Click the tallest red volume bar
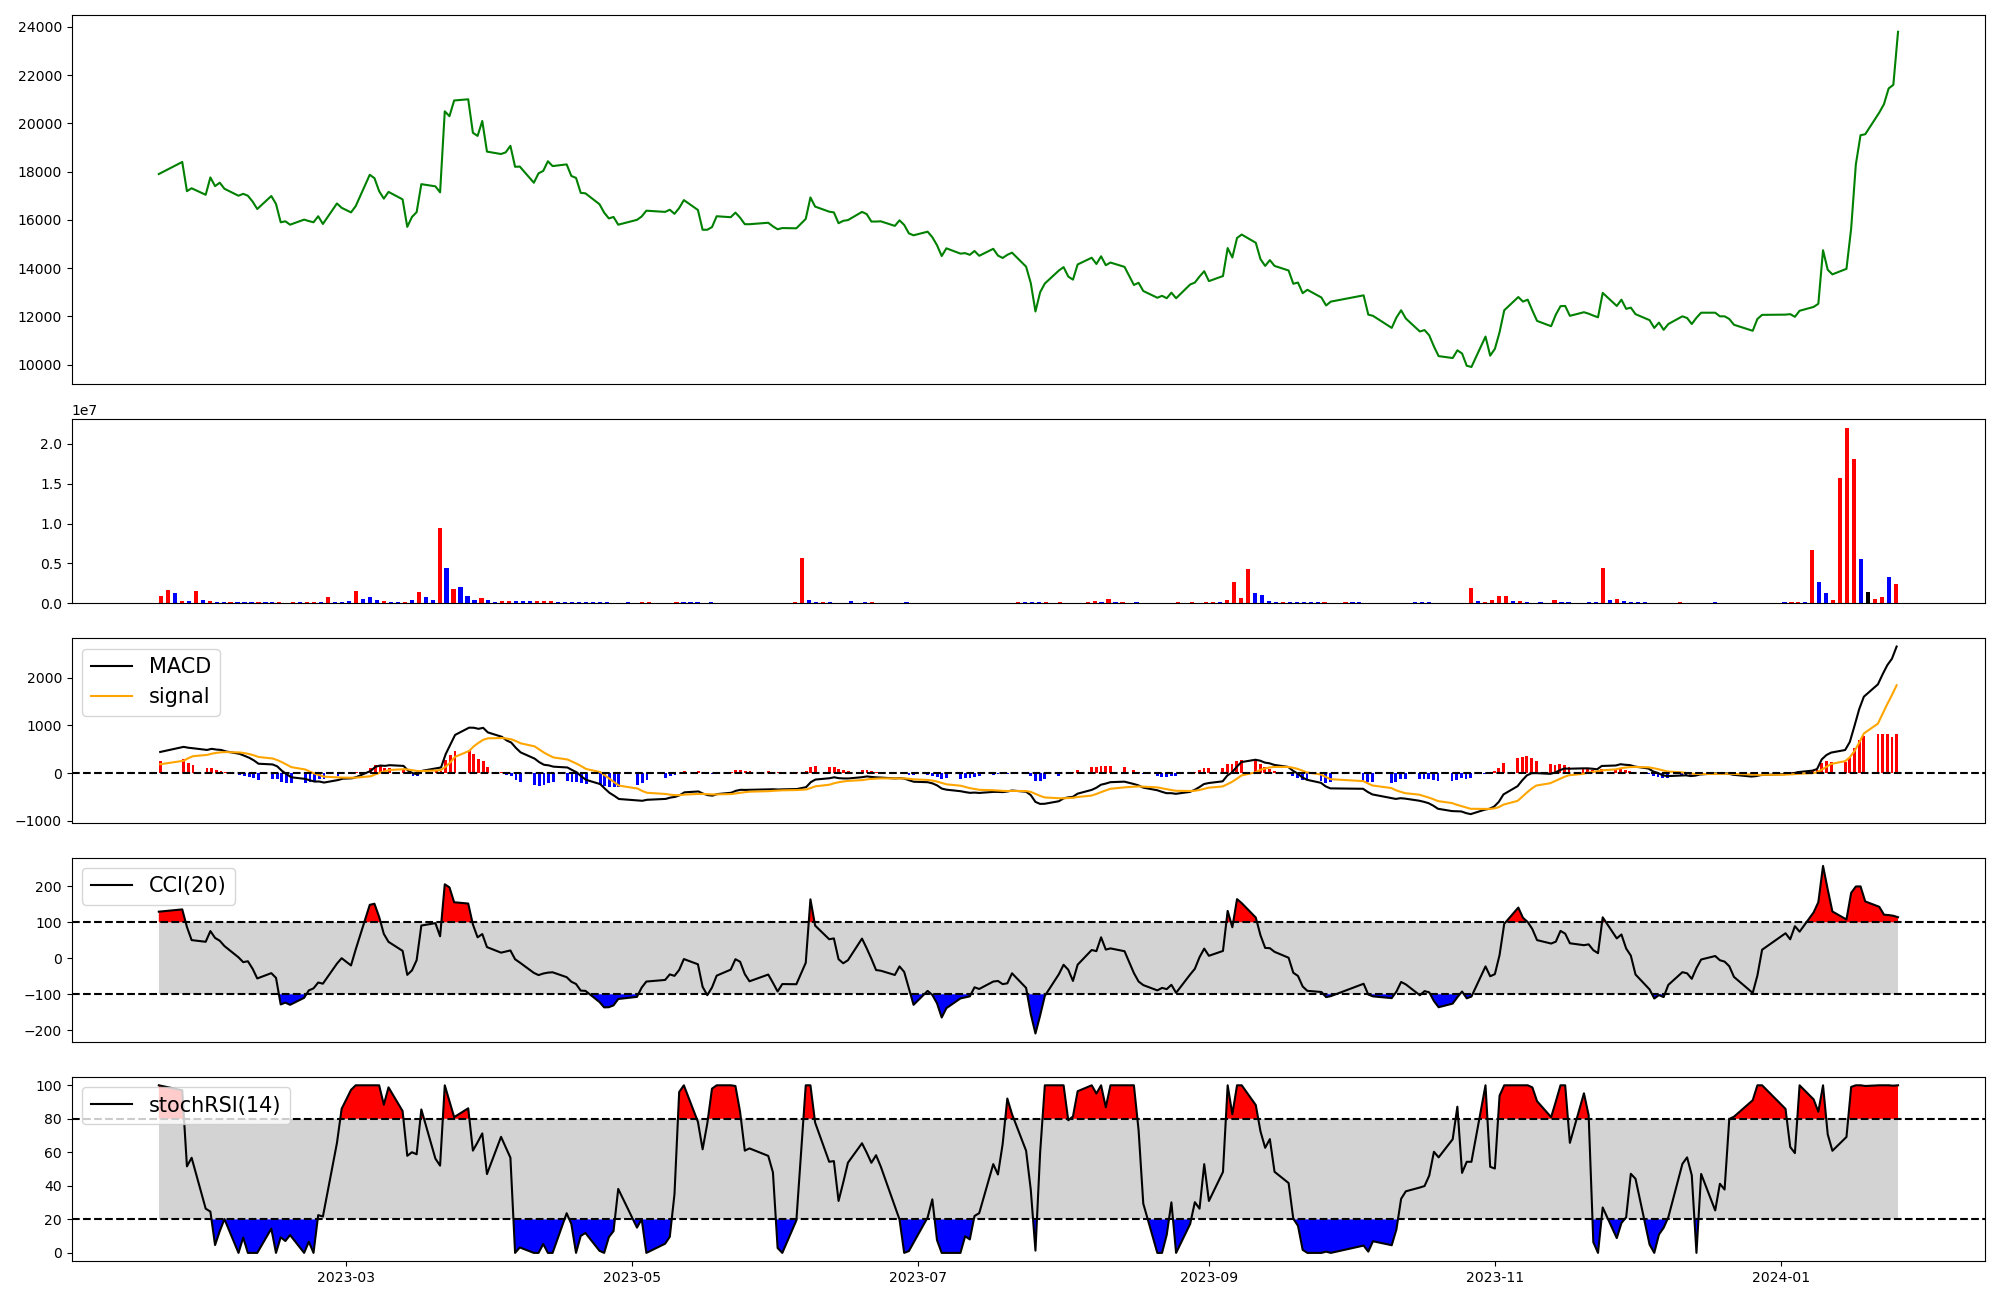Screen dimensions: 2000x1300 (x=1847, y=516)
